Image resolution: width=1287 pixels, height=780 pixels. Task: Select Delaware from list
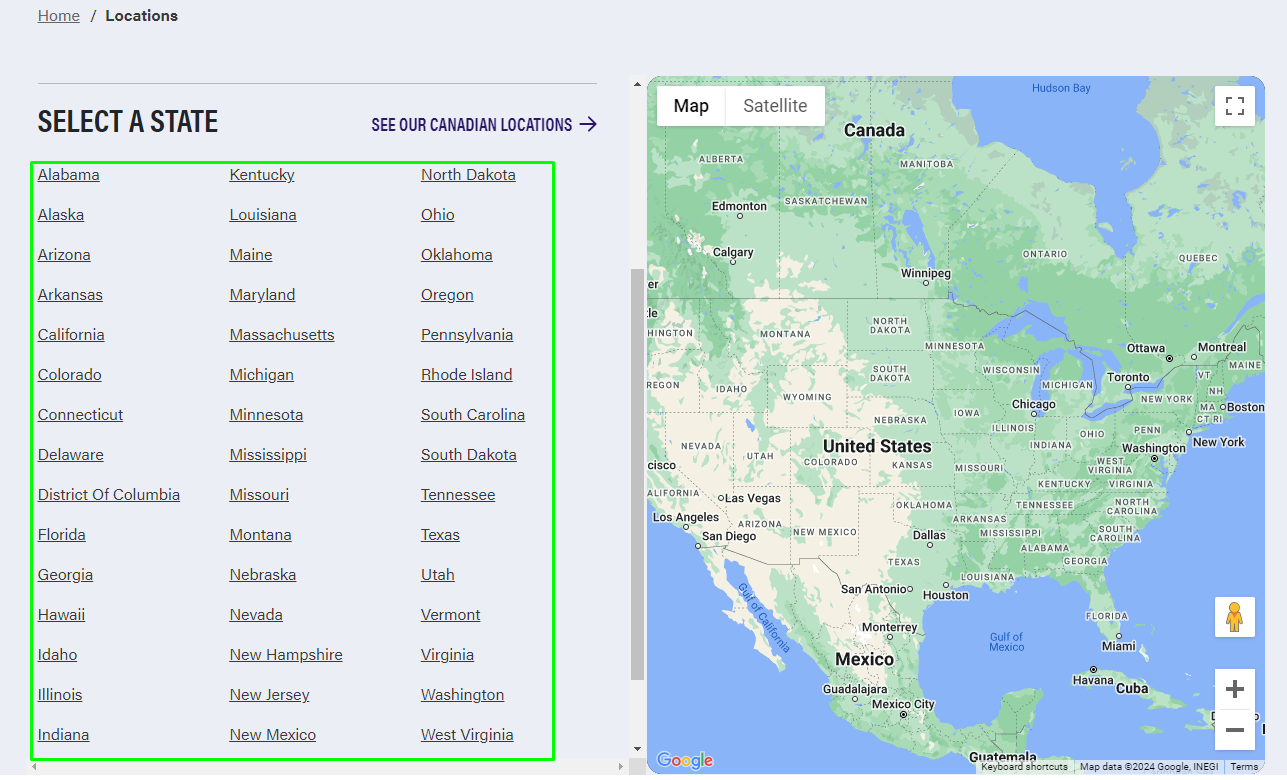(71, 455)
